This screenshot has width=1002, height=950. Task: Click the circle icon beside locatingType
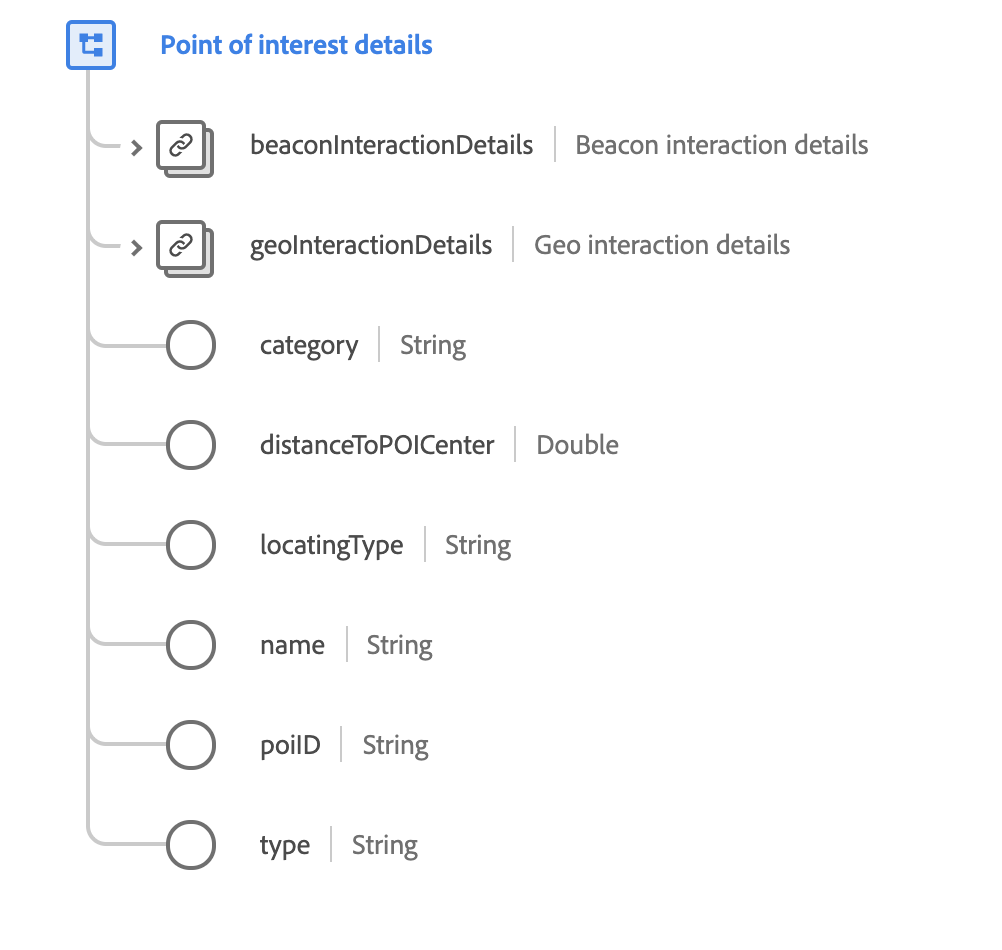(190, 546)
